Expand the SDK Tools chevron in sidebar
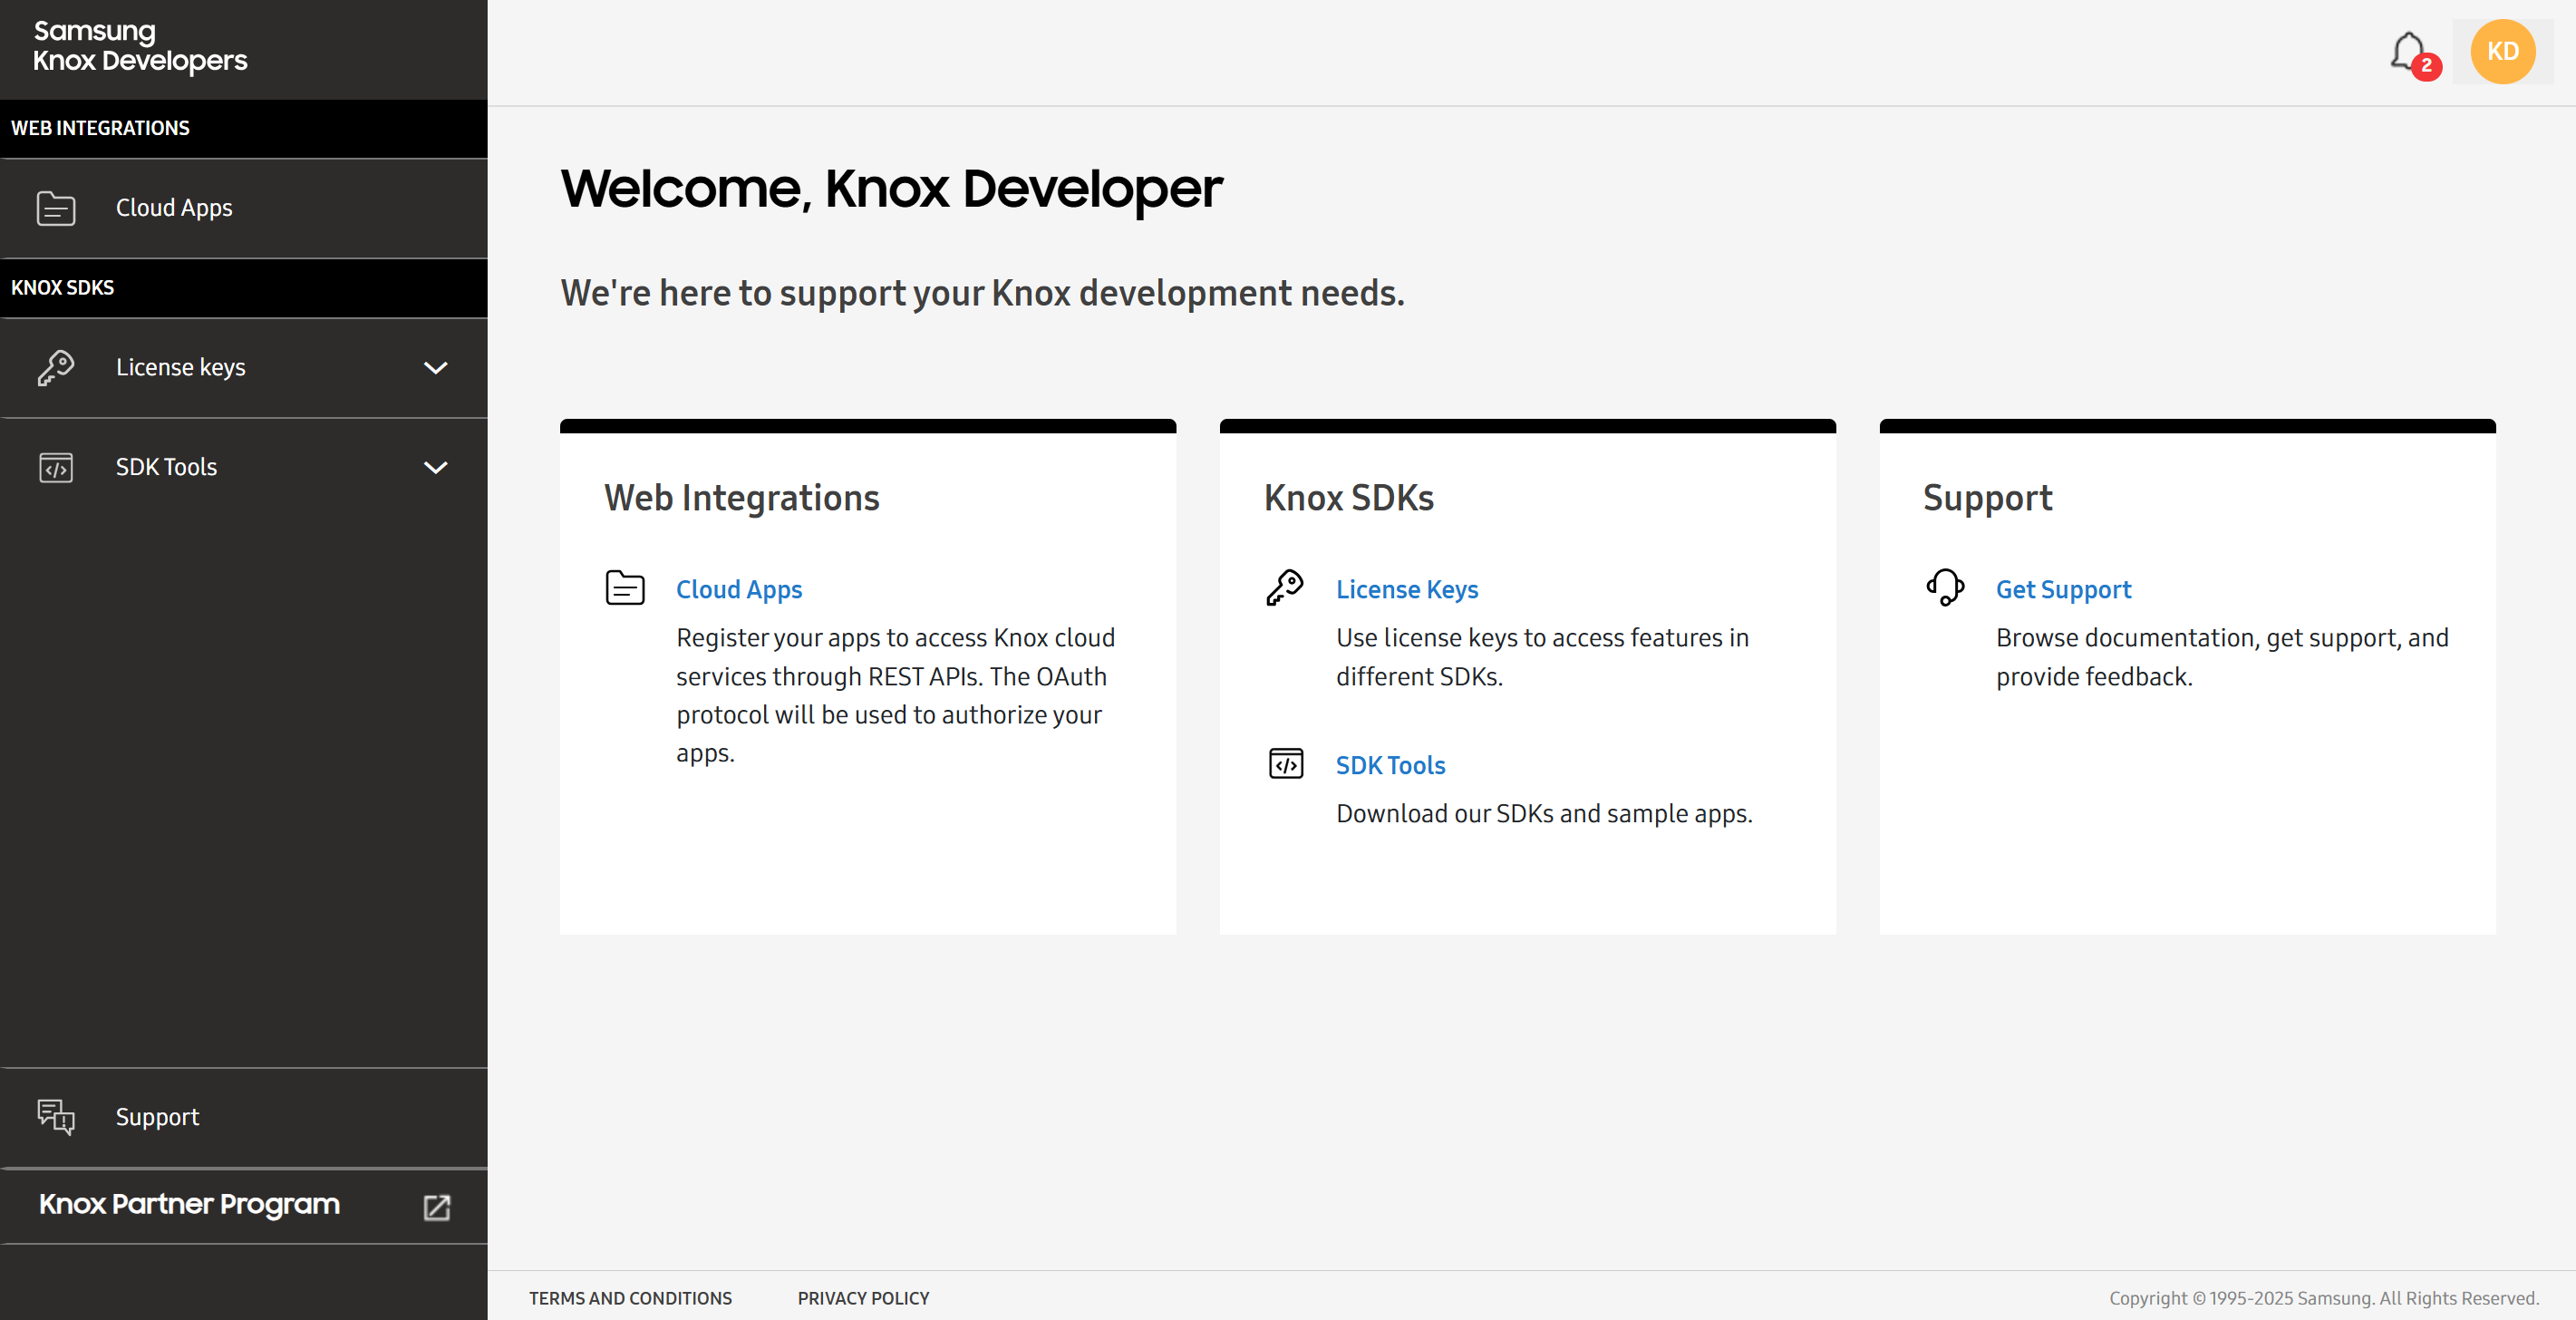 pos(435,467)
